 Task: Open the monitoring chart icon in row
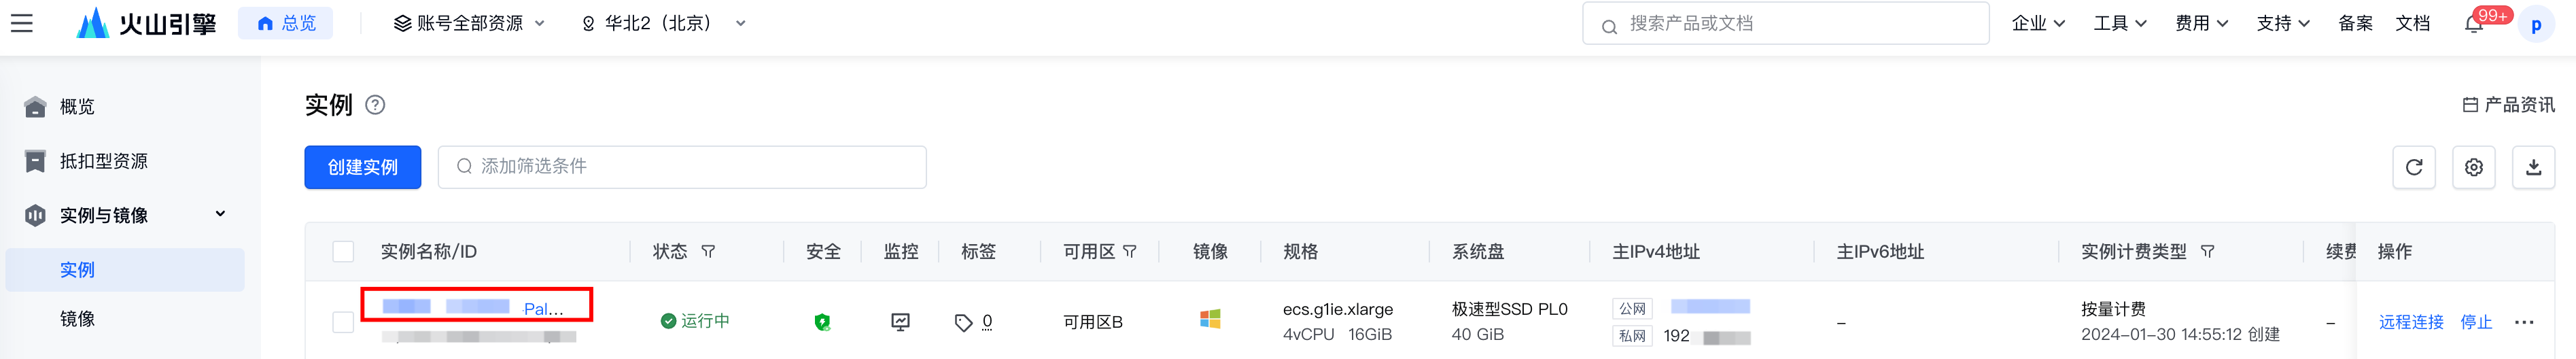[900, 322]
